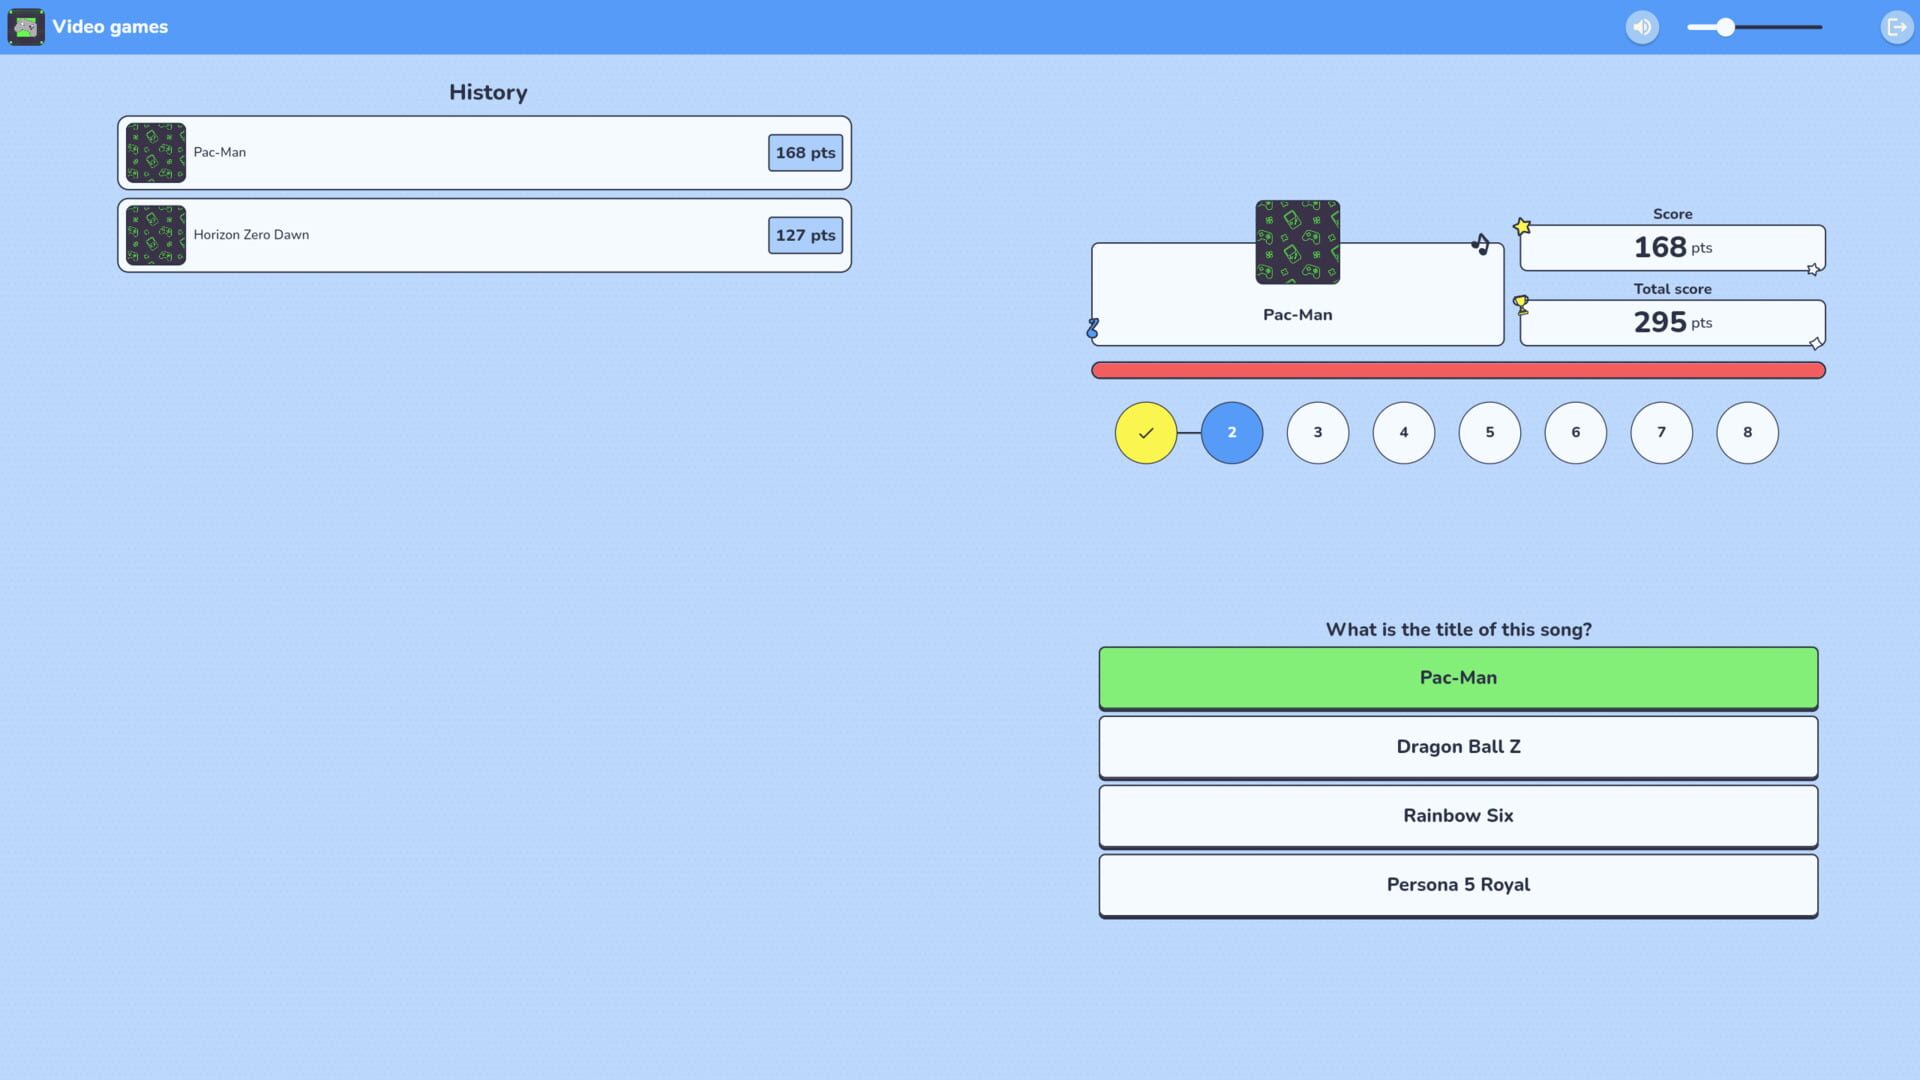Click the music note icon on song card
Viewport: 1920px width, 1080px height.
[x=1481, y=244]
